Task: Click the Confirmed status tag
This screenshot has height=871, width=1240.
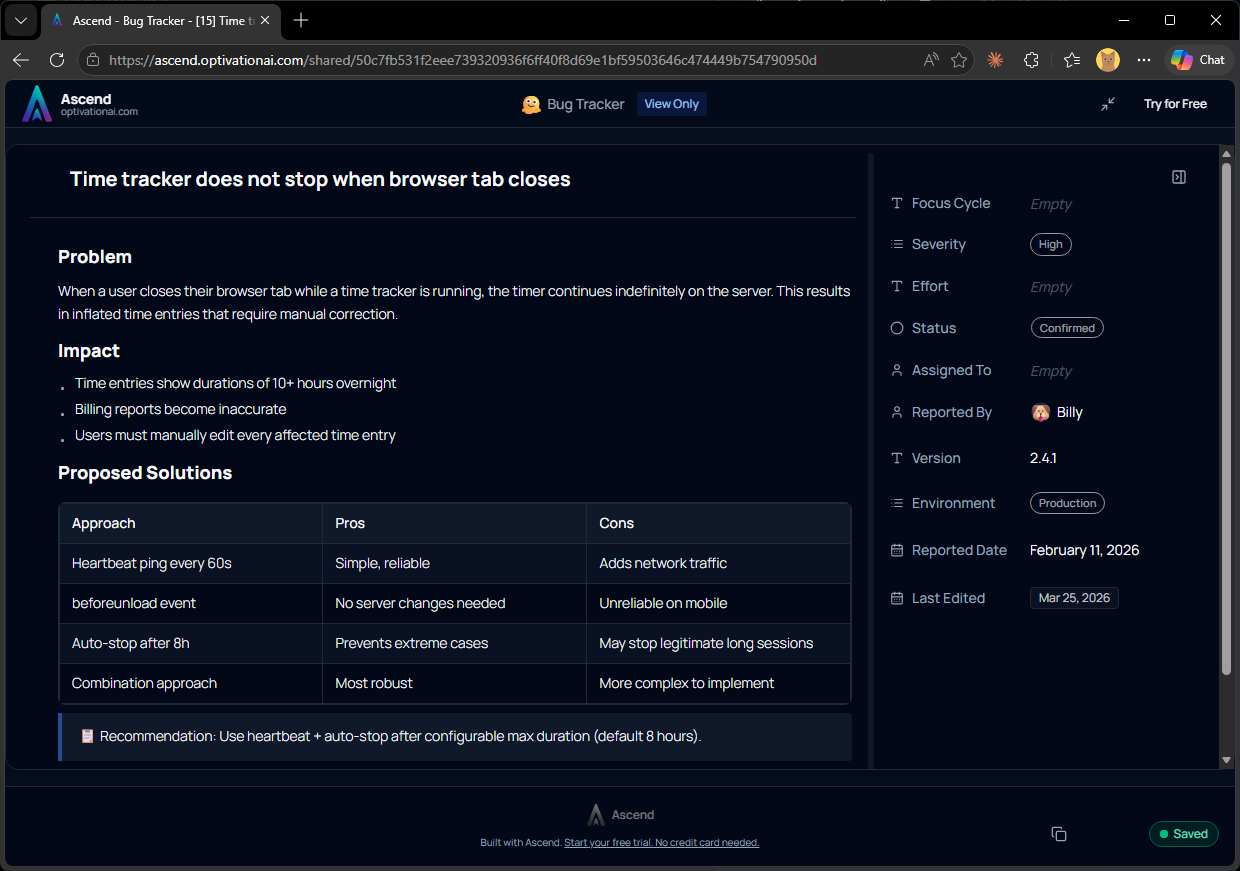Action: [1067, 328]
